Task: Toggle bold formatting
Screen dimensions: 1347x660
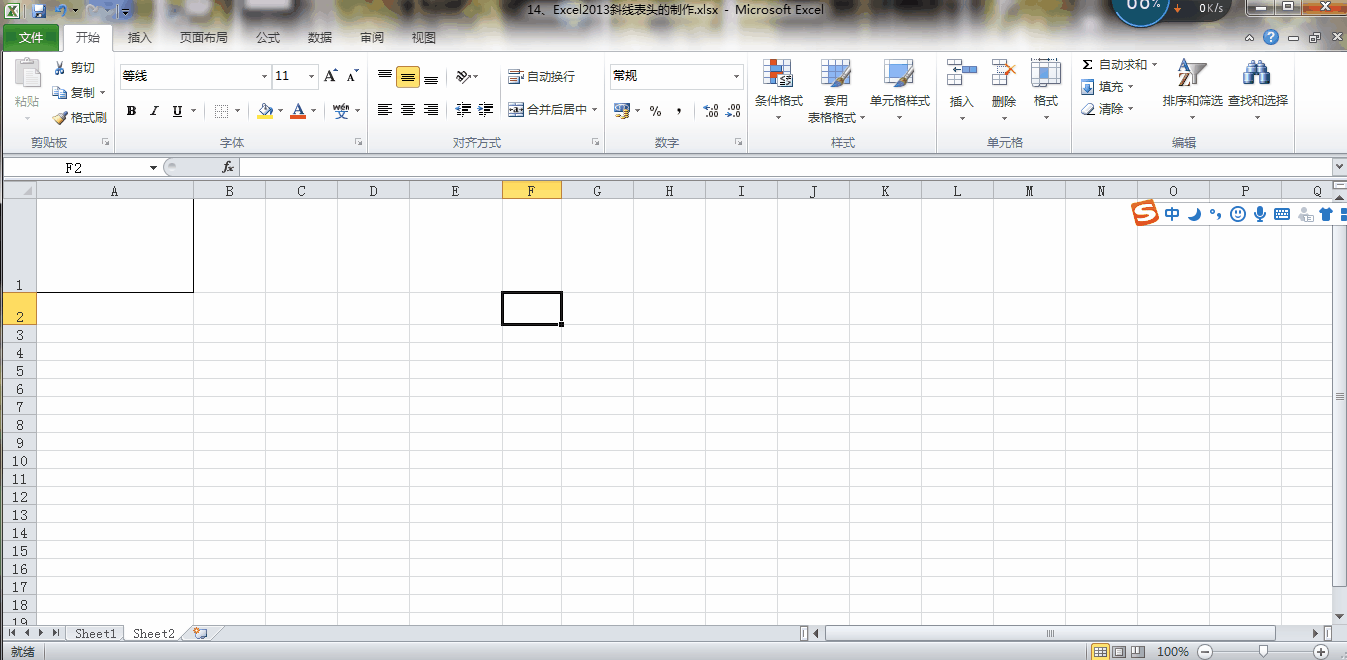Action: click(131, 110)
